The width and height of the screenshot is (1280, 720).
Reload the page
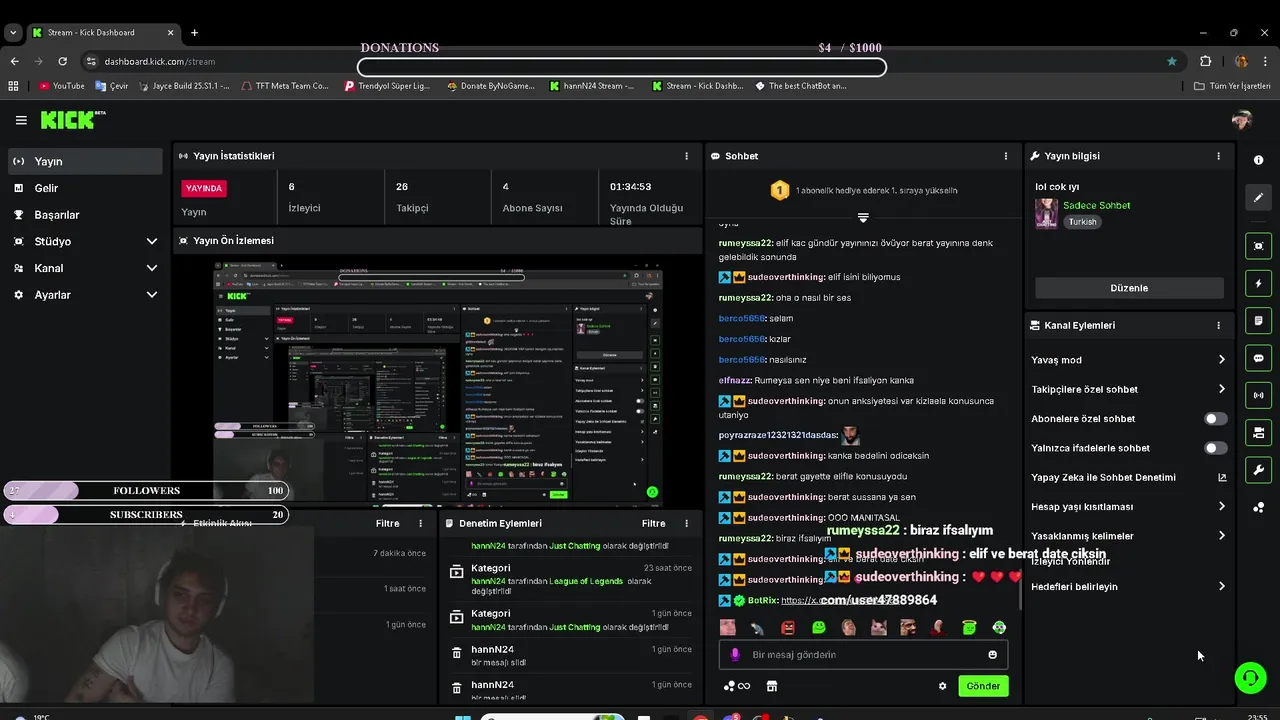64,61
